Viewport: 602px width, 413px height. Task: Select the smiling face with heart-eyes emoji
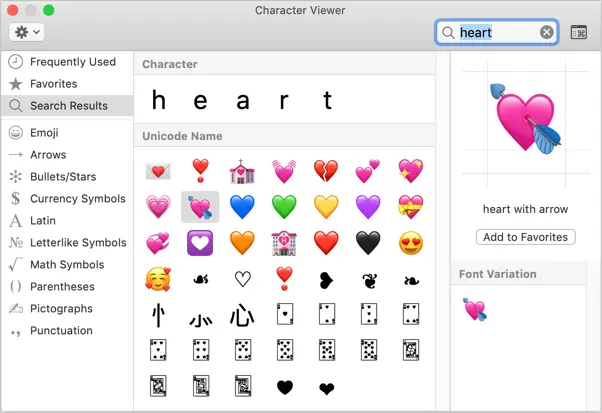tap(411, 243)
